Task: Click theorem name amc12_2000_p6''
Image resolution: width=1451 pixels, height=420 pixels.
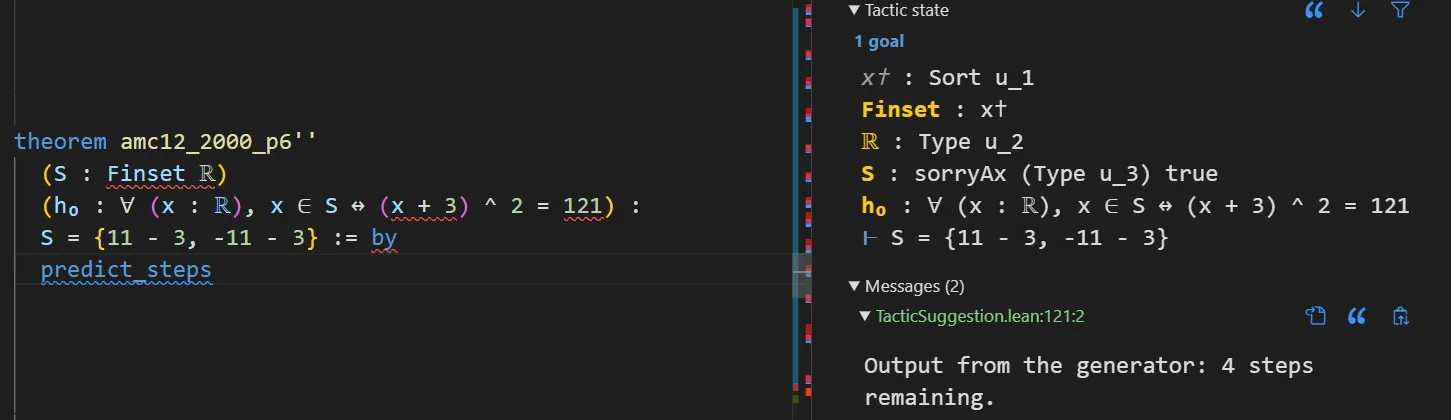Action: pyautogui.click(x=219, y=142)
